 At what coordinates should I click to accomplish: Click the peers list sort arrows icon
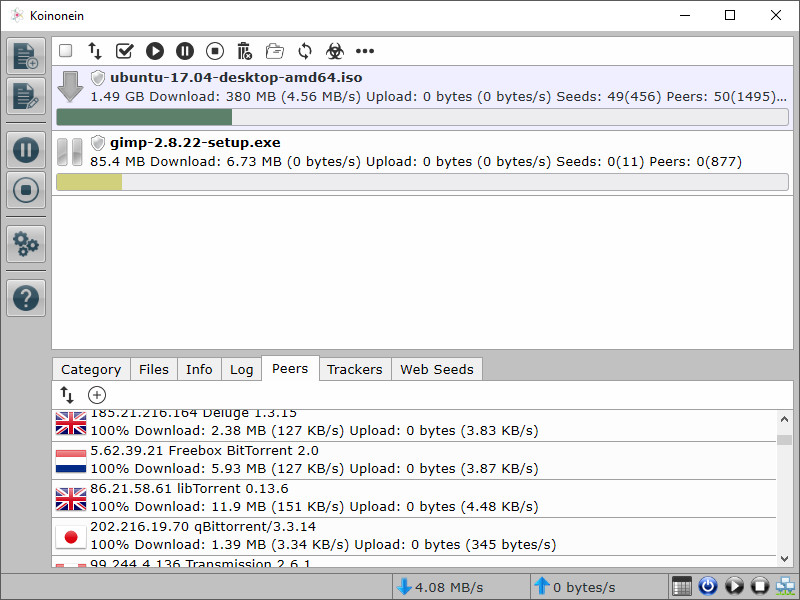pos(67,395)
